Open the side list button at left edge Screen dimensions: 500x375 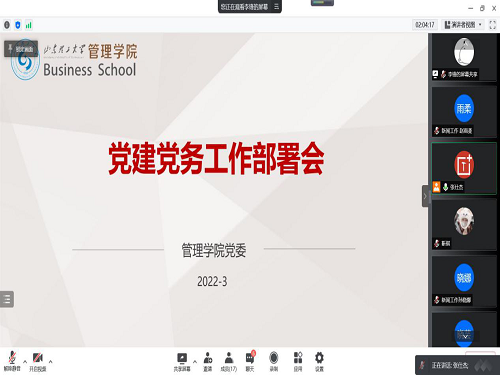[7, 299]
